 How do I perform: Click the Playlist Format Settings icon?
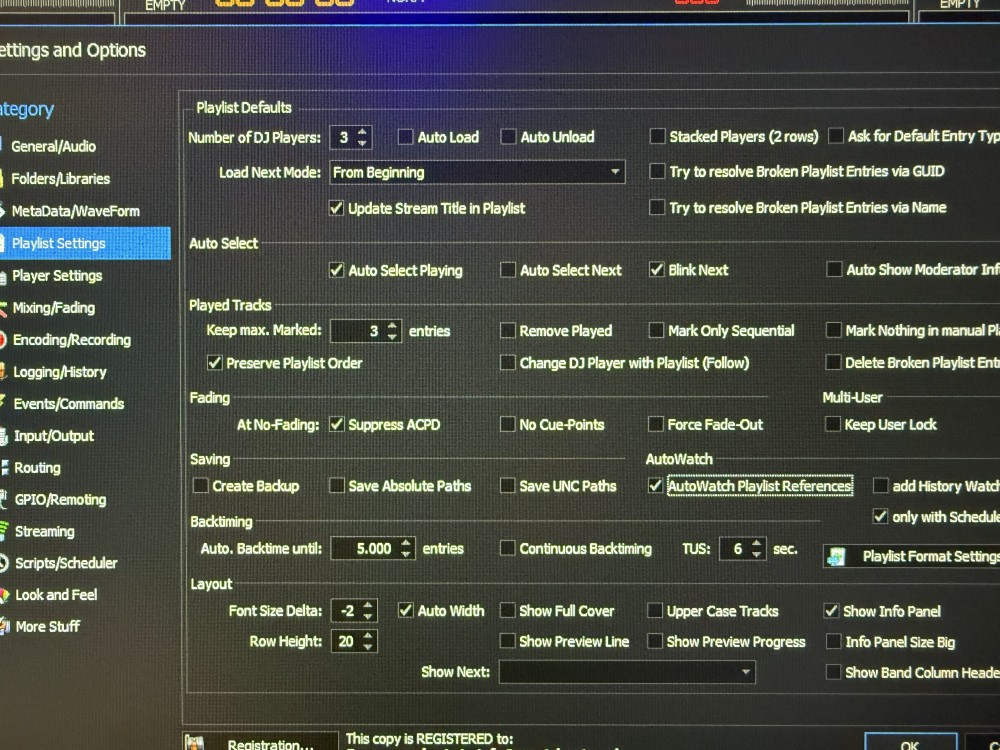click(836, 557)
